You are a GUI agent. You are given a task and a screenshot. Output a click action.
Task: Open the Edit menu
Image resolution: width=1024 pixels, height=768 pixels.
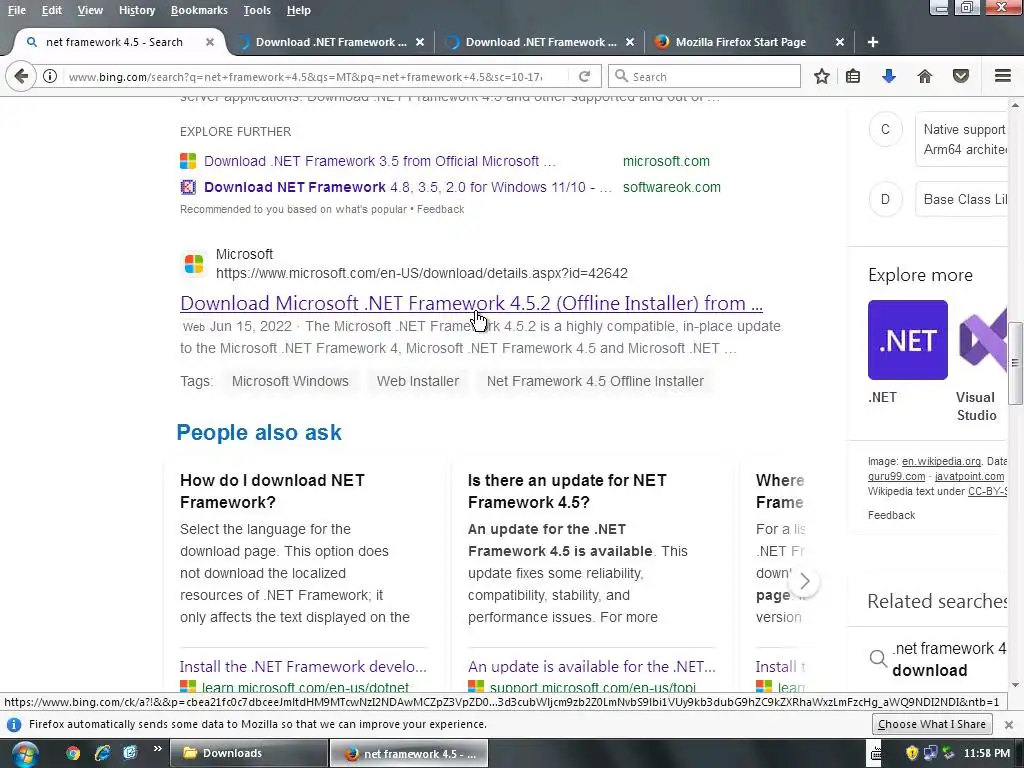coord(52,10)
